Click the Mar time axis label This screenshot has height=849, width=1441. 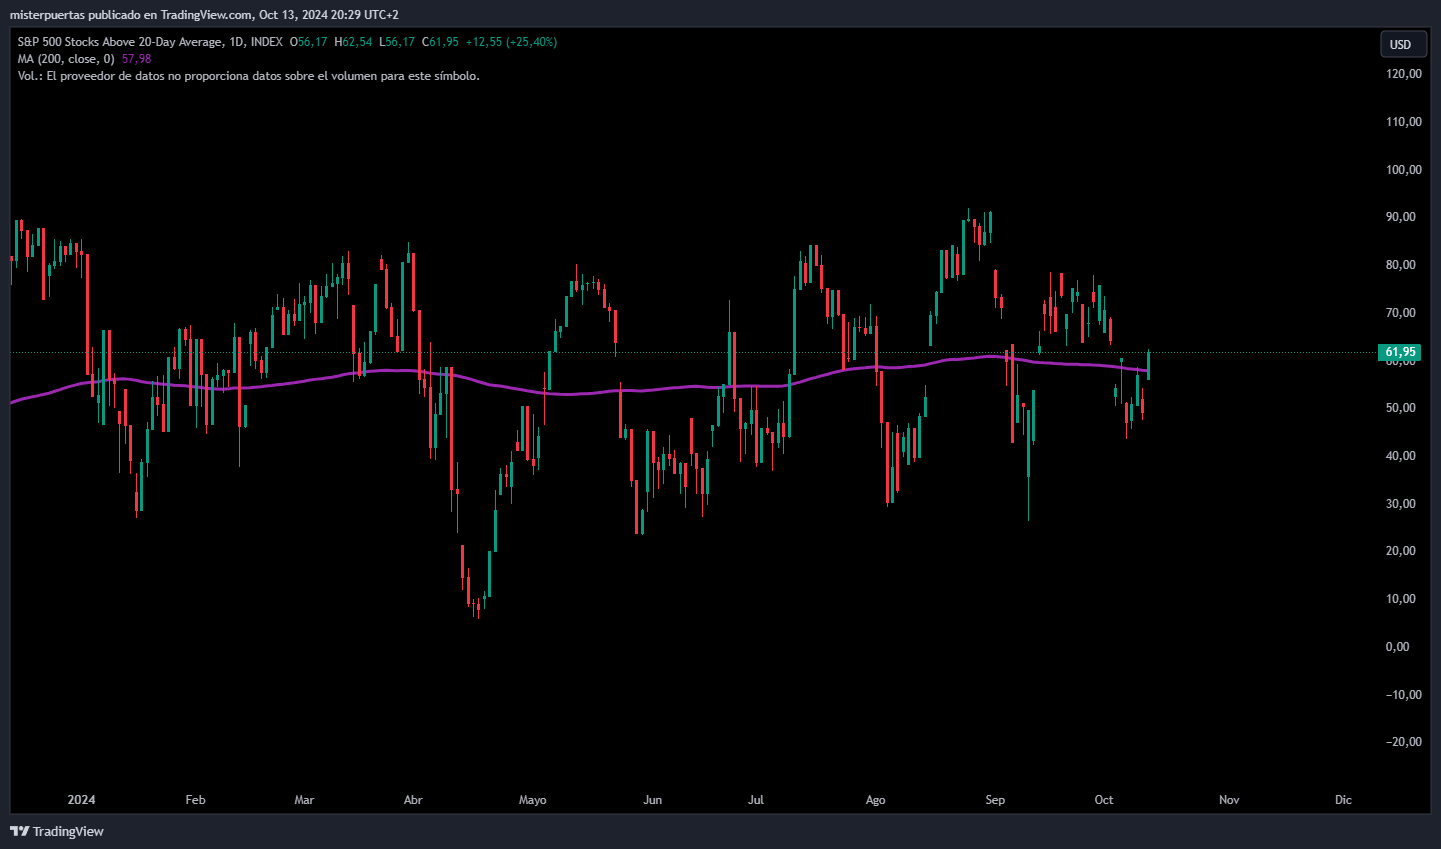[304, 800]
